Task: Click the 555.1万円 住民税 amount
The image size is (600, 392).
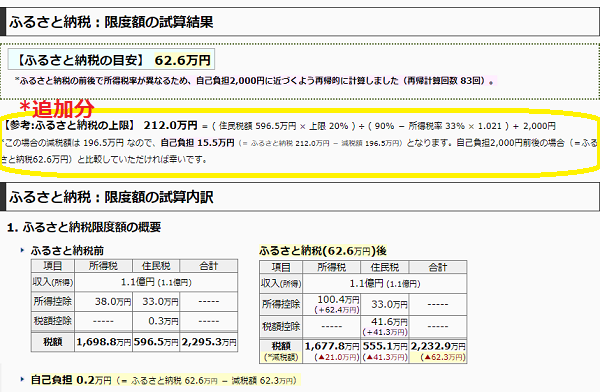Action: tap(385, 346)
